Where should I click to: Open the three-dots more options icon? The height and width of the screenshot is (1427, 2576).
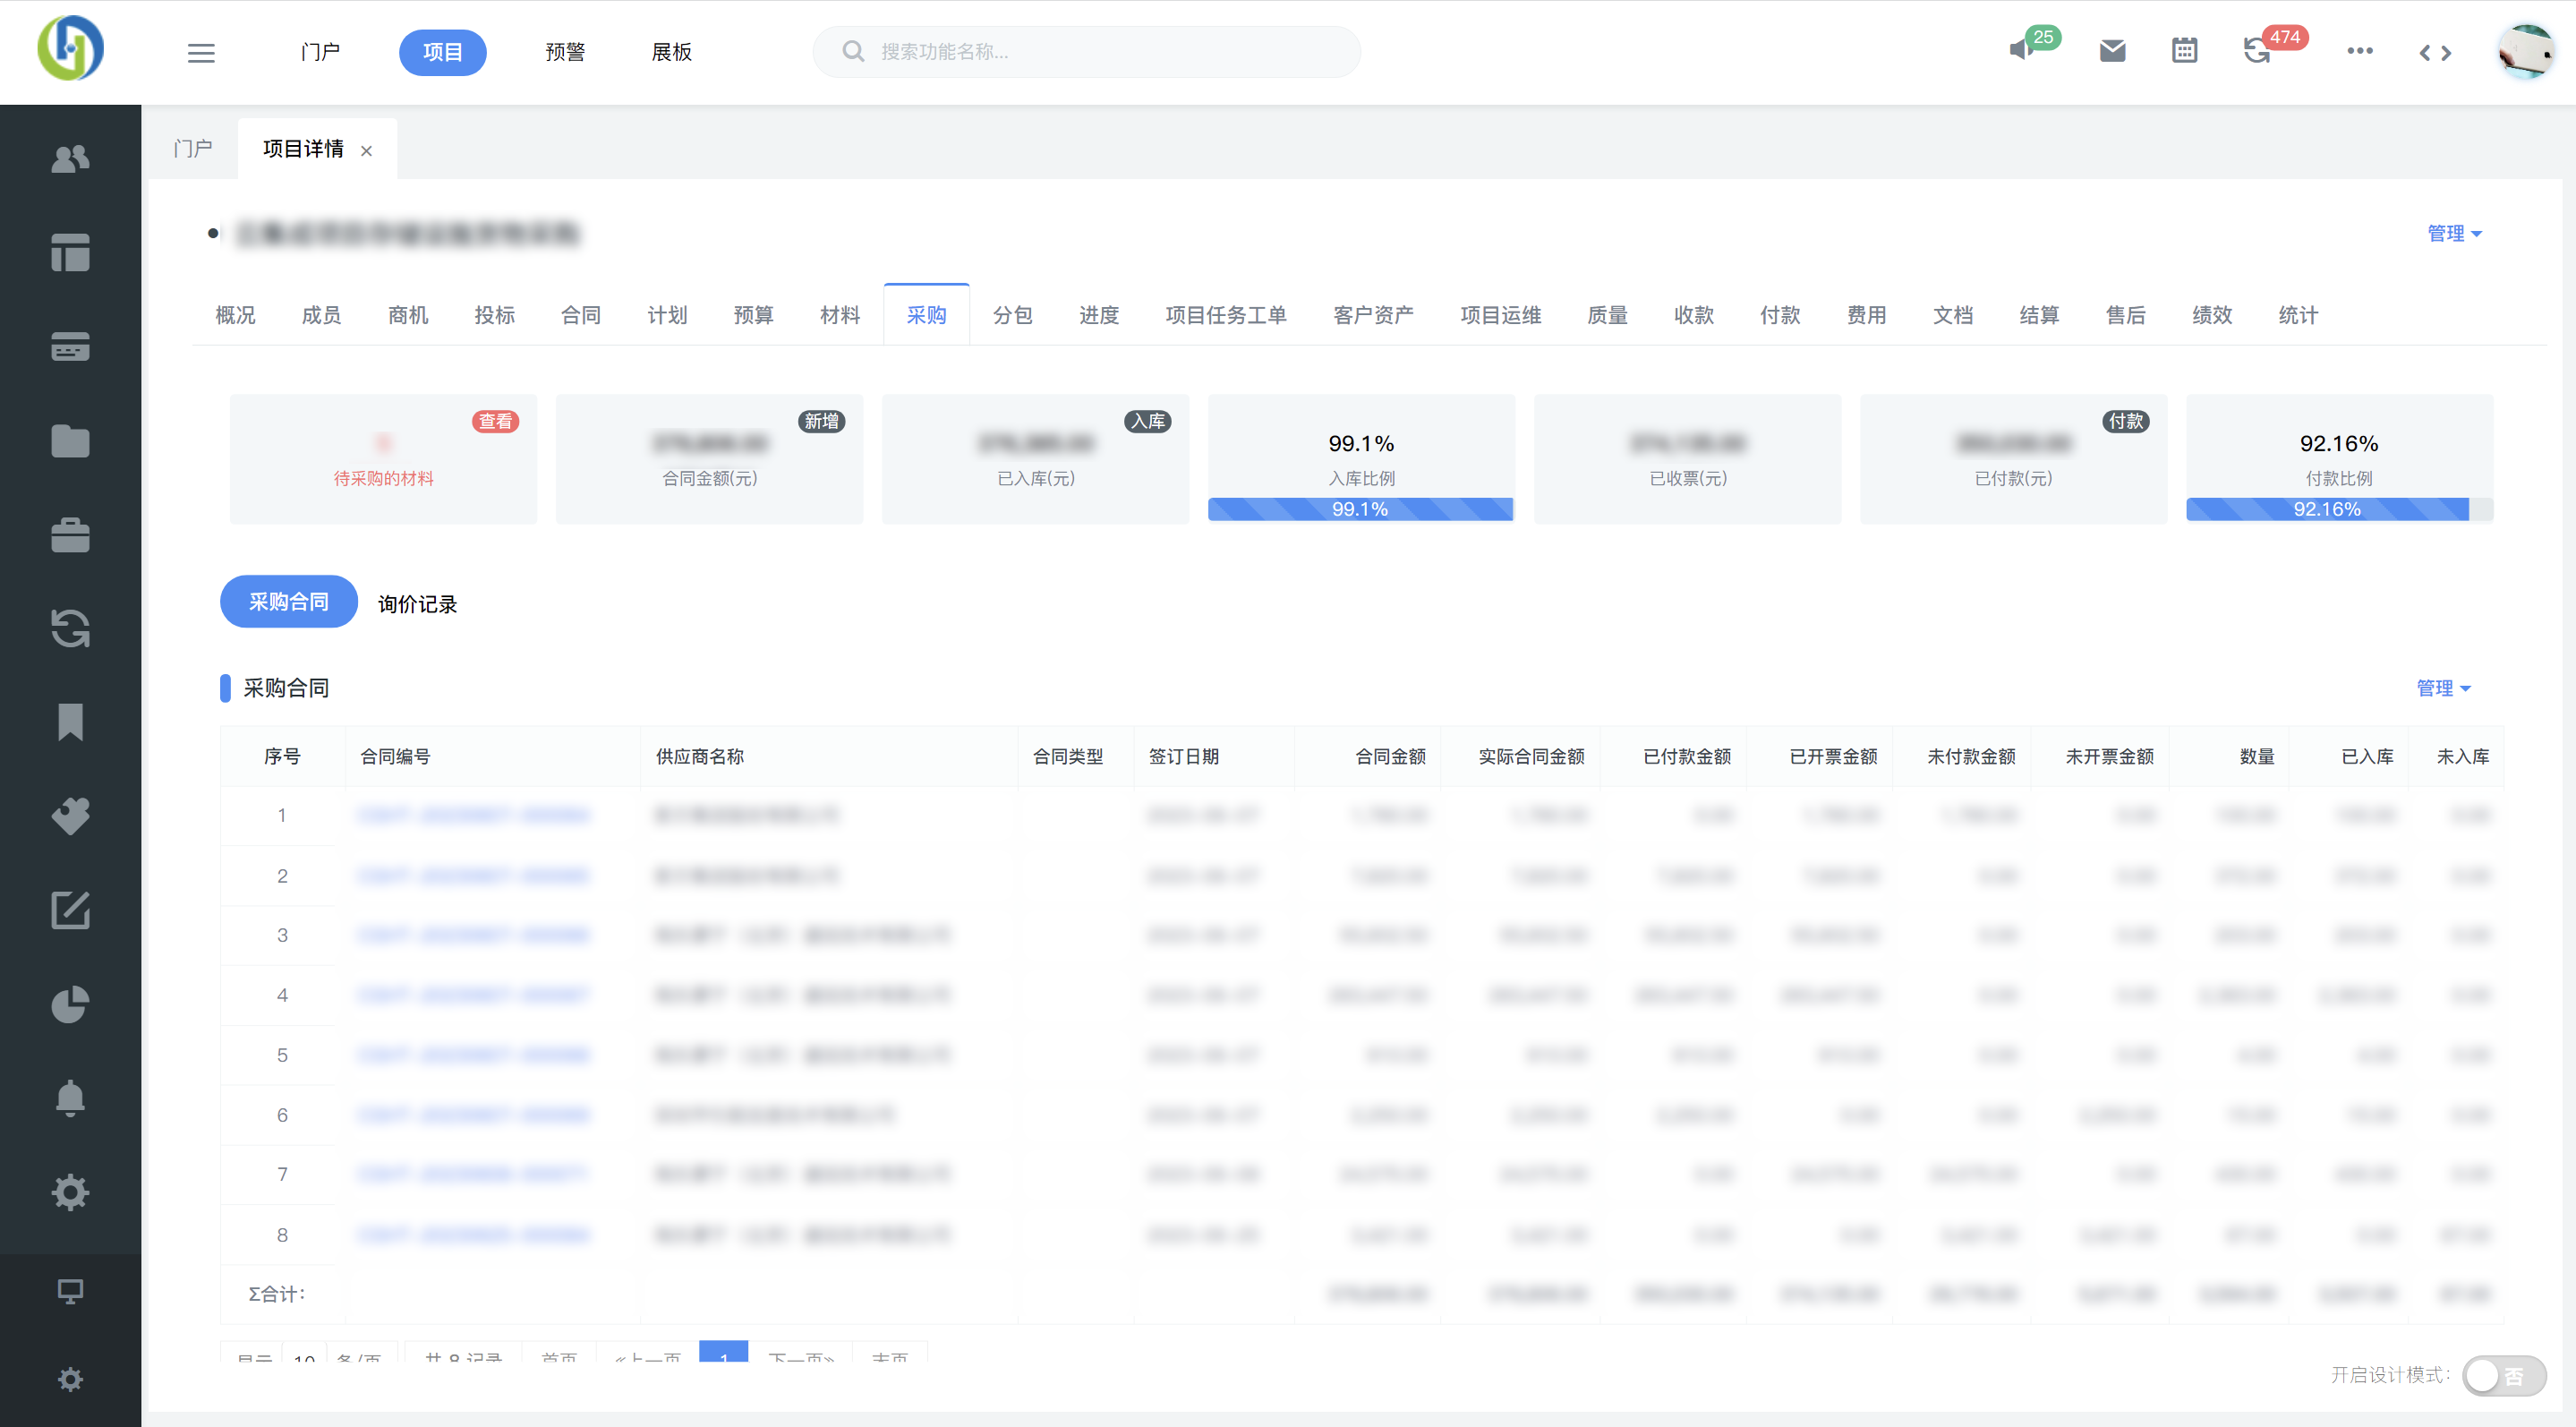point(2359,50)
